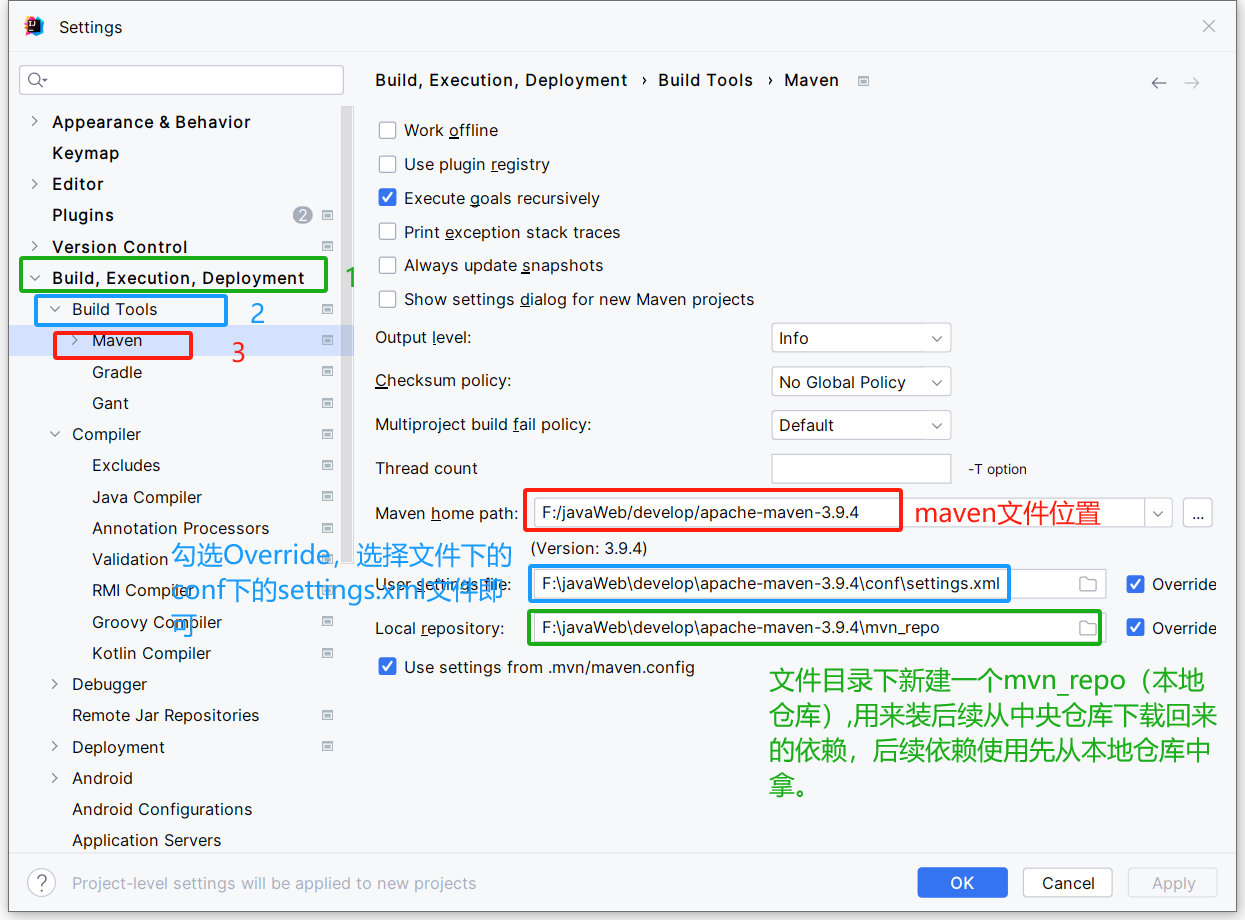Click the project icon beside Version Control
1245x920 pixels.
(x=327, y=246)
